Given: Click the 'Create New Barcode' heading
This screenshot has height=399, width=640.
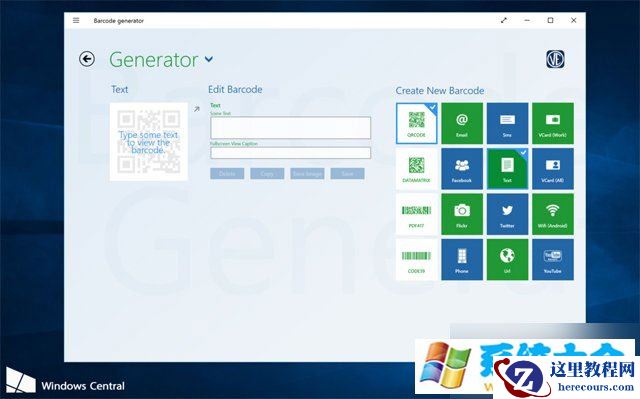Looking at the screenshot, I should (440, 91).
